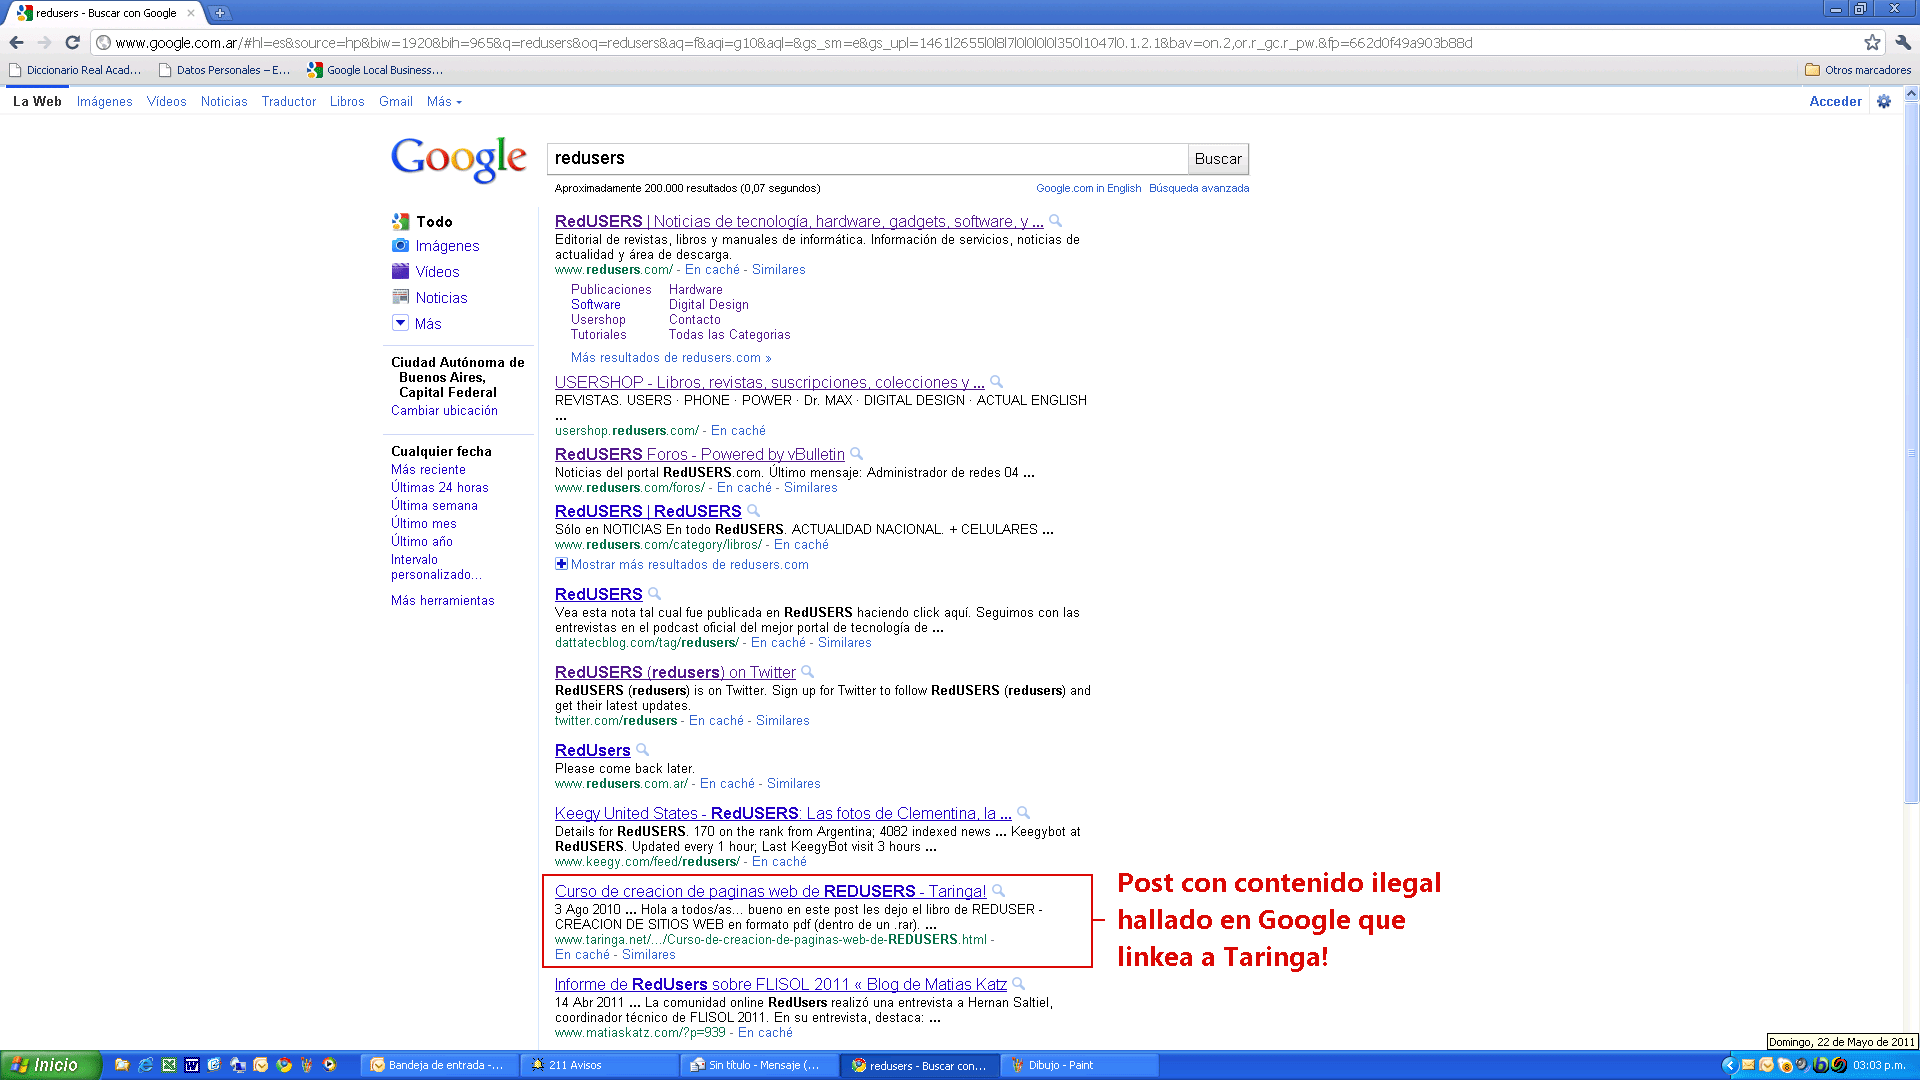
Task: Select the Videos sidebar icon
Action: click(x=400, y=271)
